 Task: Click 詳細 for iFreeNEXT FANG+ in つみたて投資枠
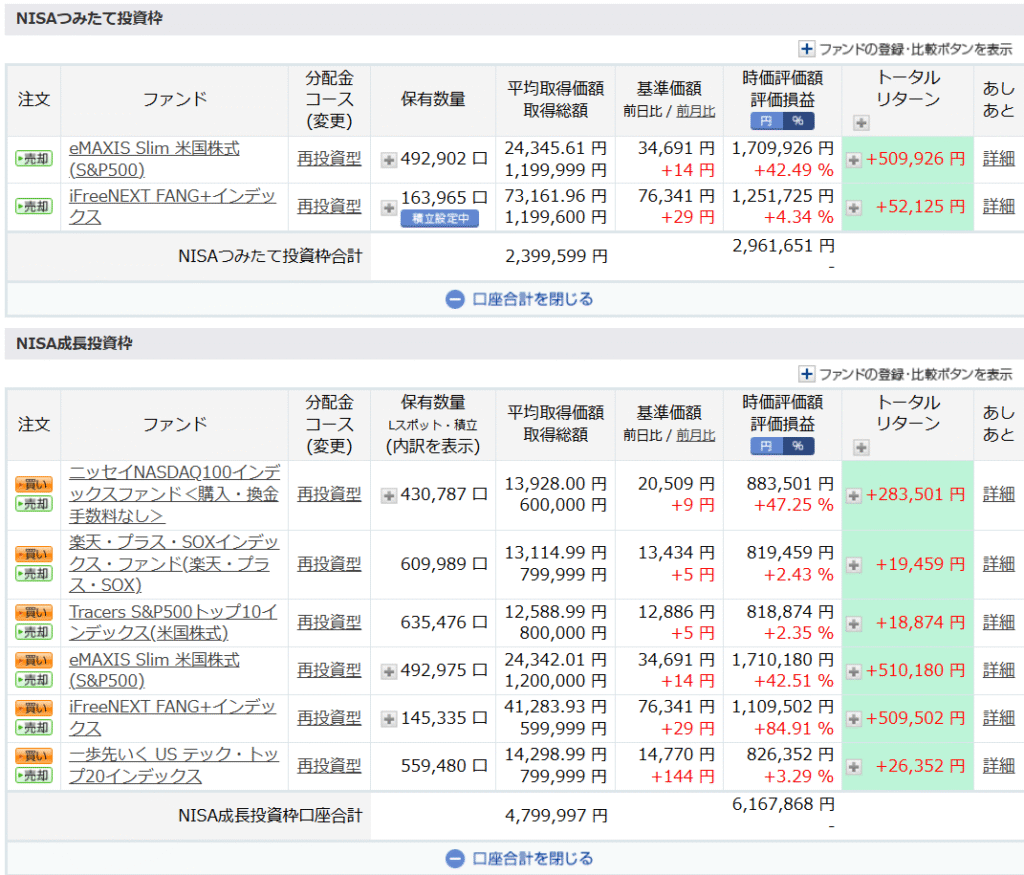point(999,206)
